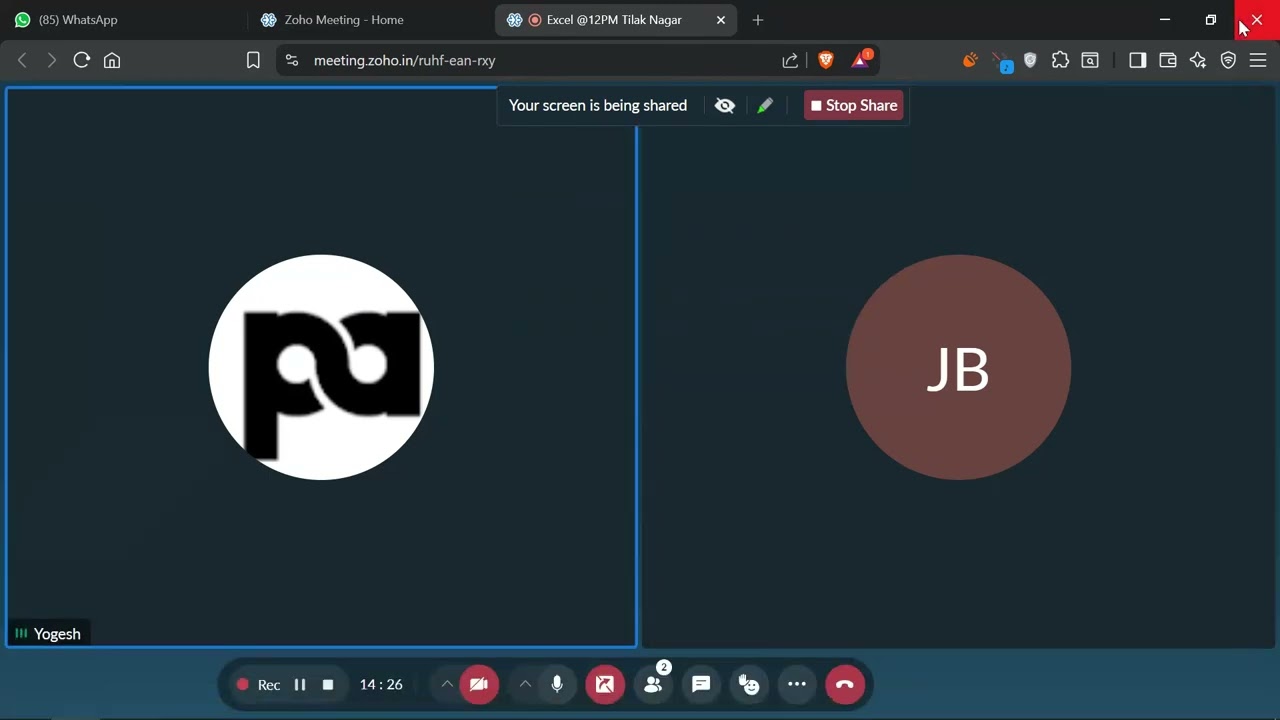This screenshot has height=720, width=1280.
Task: Mute the microphone
Action: (x=557, y=685)
